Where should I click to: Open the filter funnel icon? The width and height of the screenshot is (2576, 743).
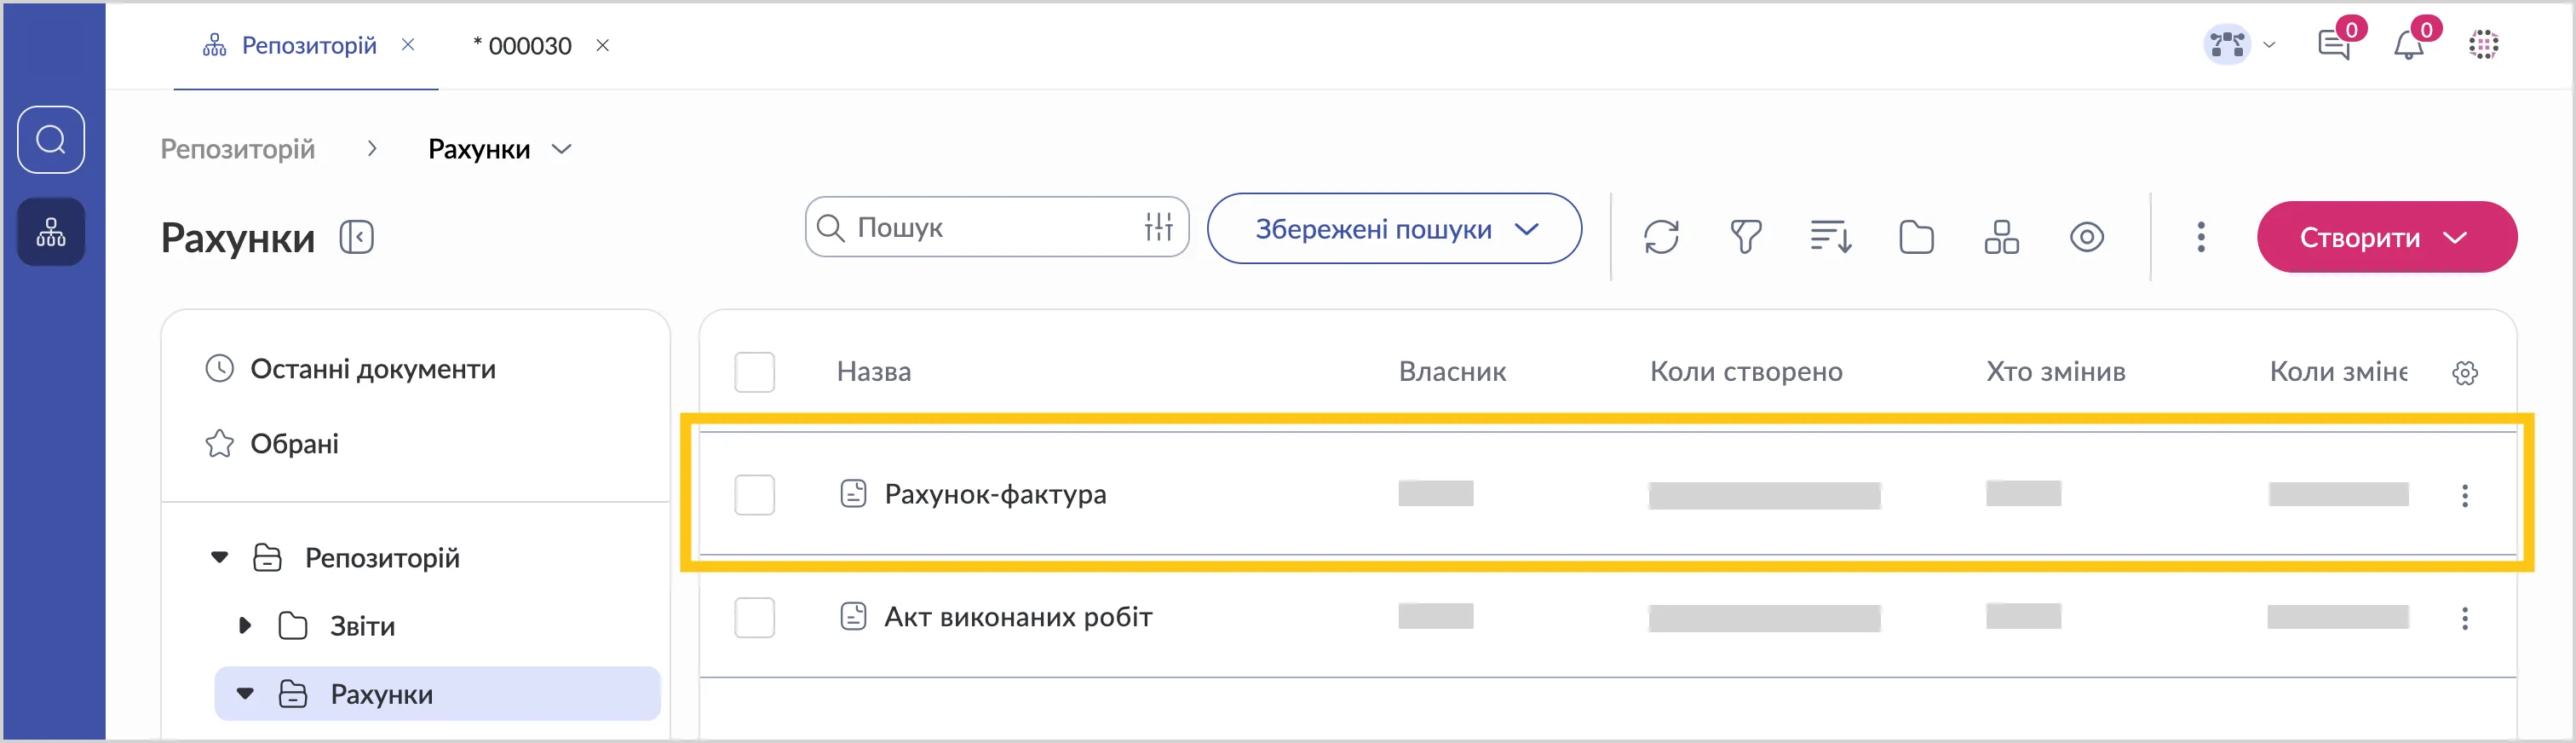click(1745, 237)
